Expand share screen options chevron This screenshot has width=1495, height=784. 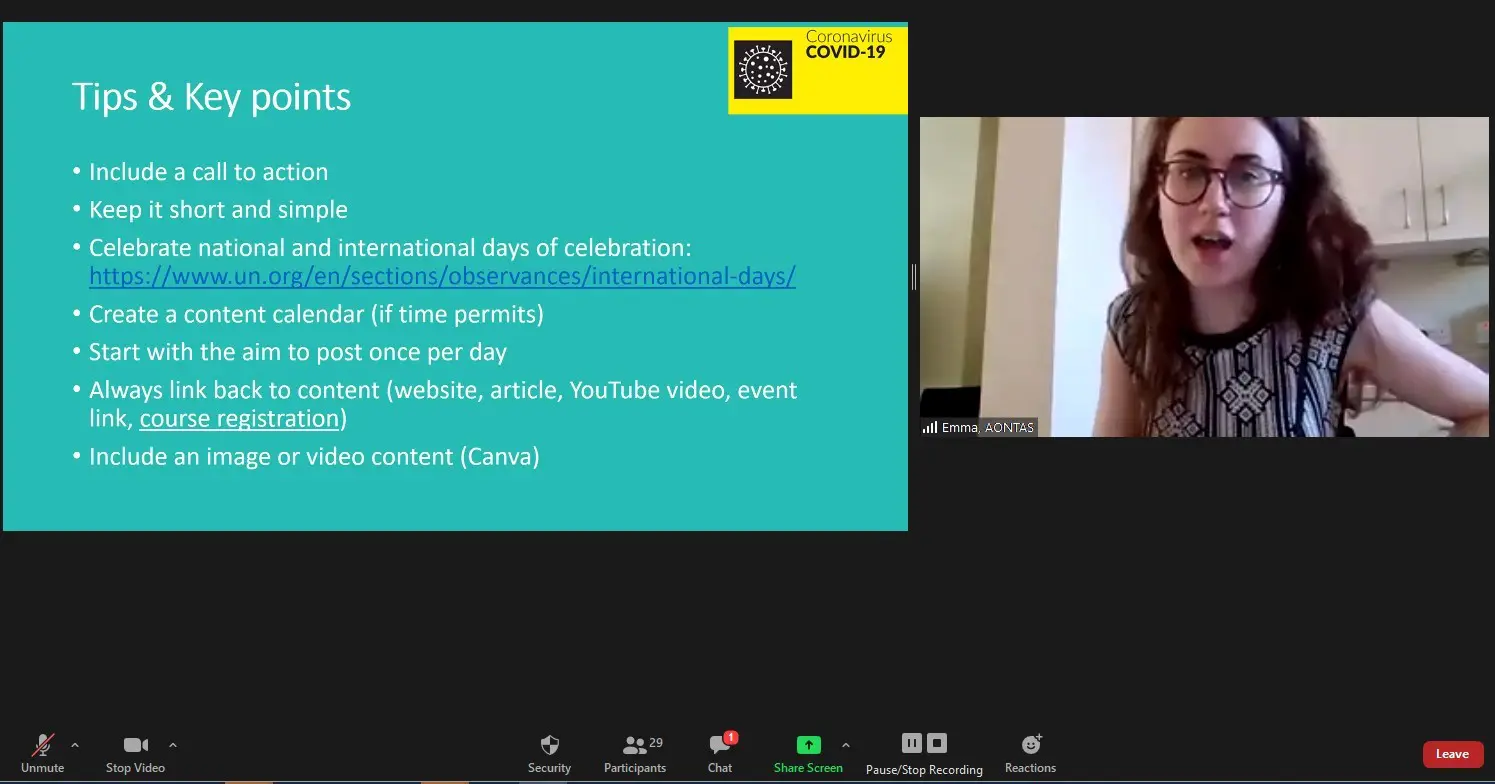[x=846, y=745]
